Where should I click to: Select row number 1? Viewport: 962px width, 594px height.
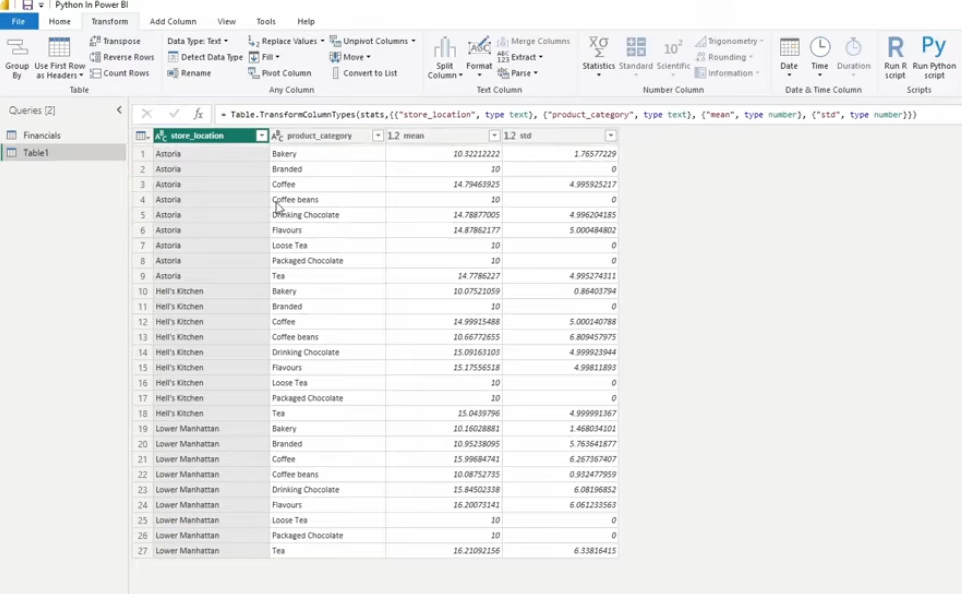tap(142, 154)
